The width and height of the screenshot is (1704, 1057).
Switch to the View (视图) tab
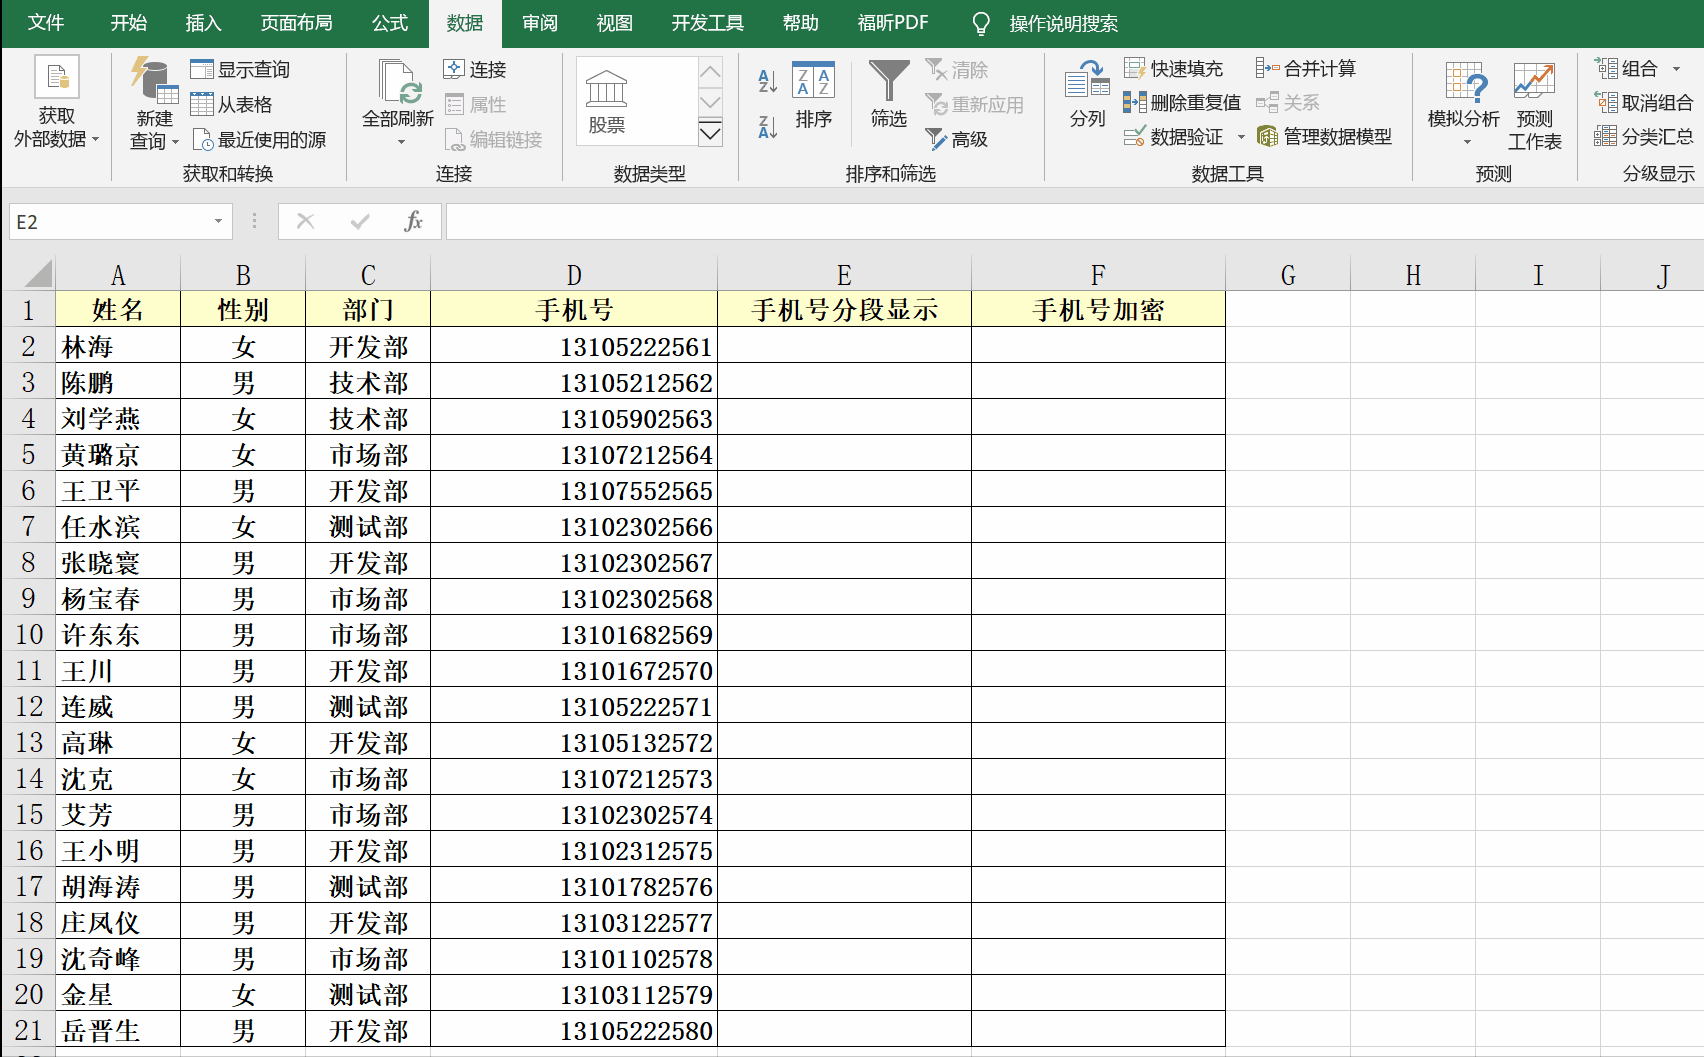614,23
